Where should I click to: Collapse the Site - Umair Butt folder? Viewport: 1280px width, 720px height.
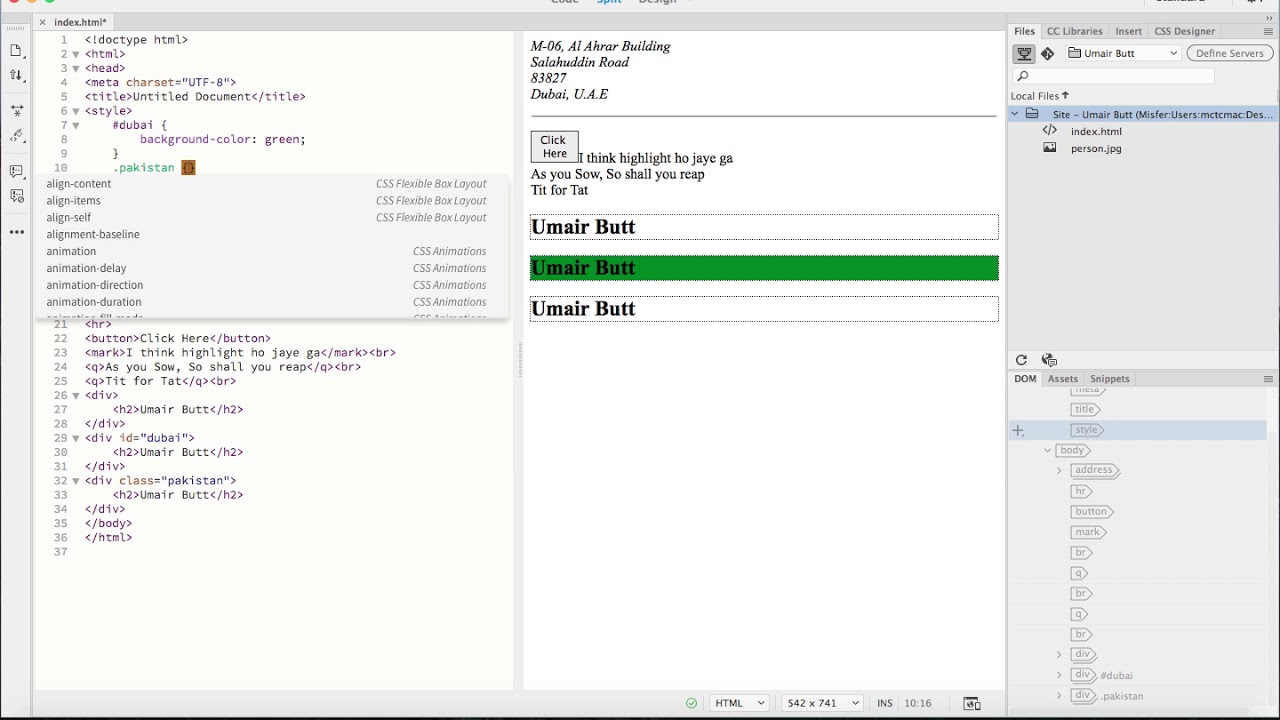[1015, 114]
